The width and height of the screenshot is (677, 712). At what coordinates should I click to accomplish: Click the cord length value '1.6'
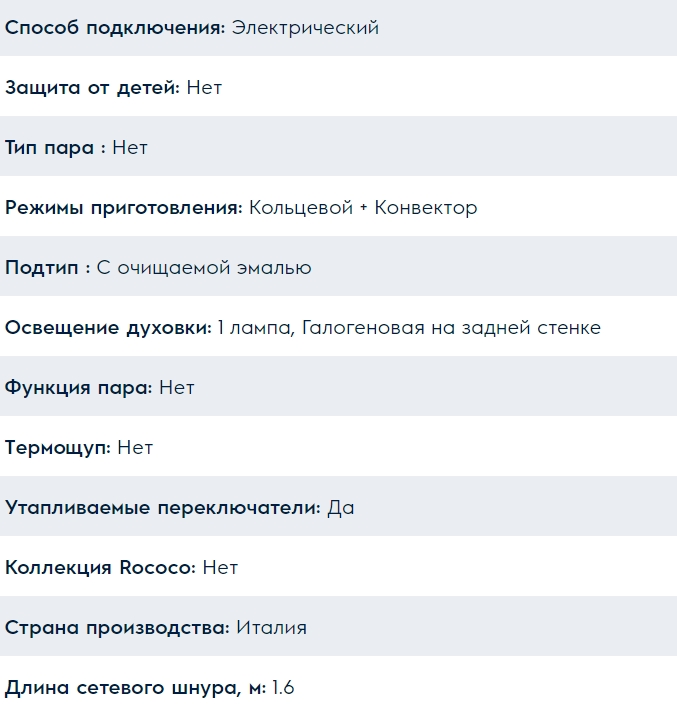(x=283, y=688)
